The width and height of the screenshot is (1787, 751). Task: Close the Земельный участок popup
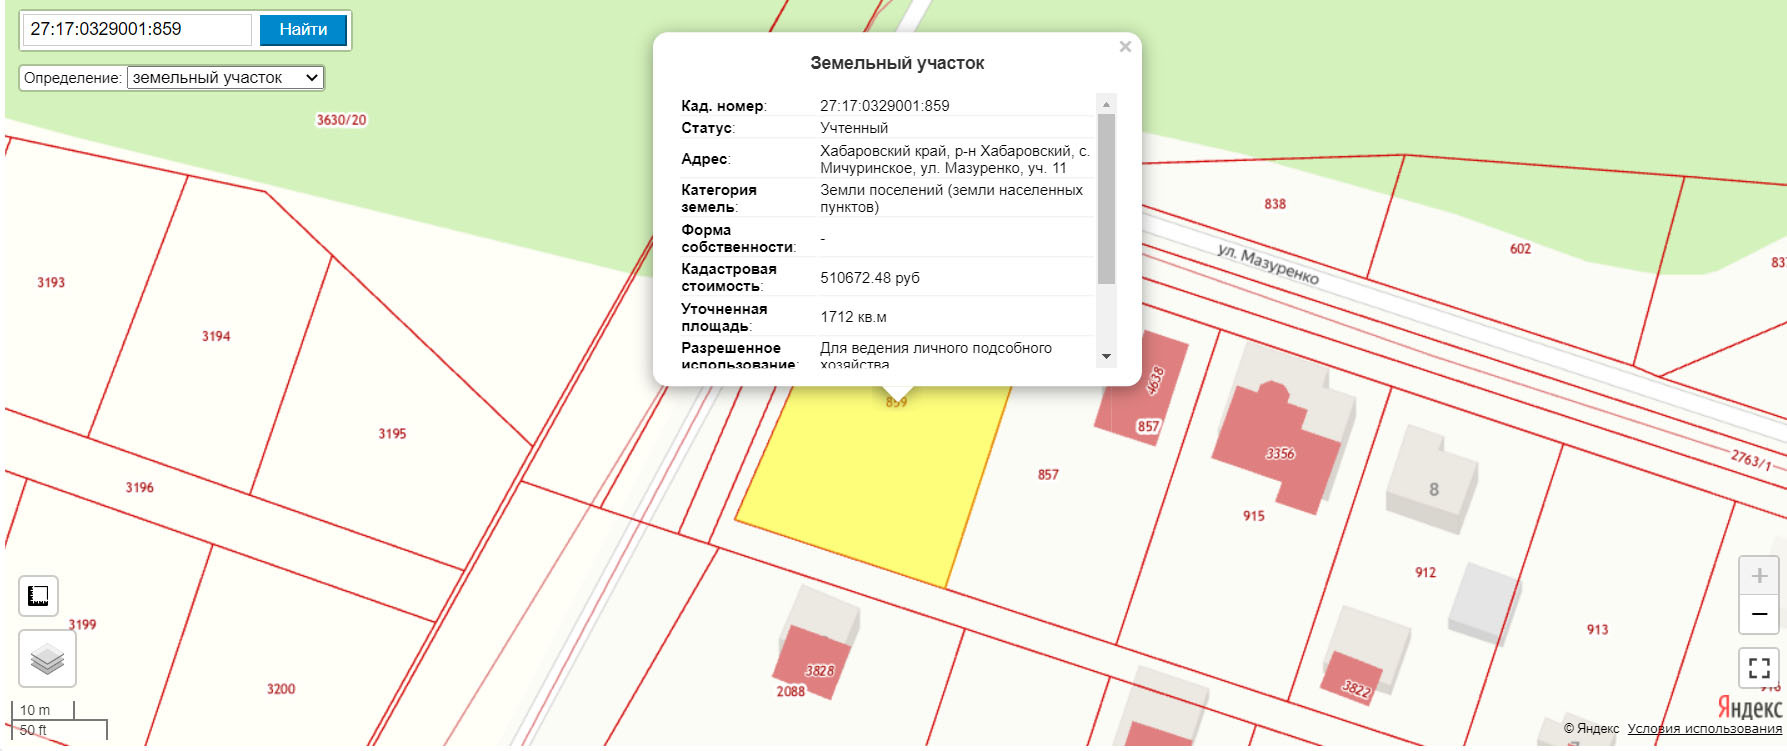(1125, 47)
